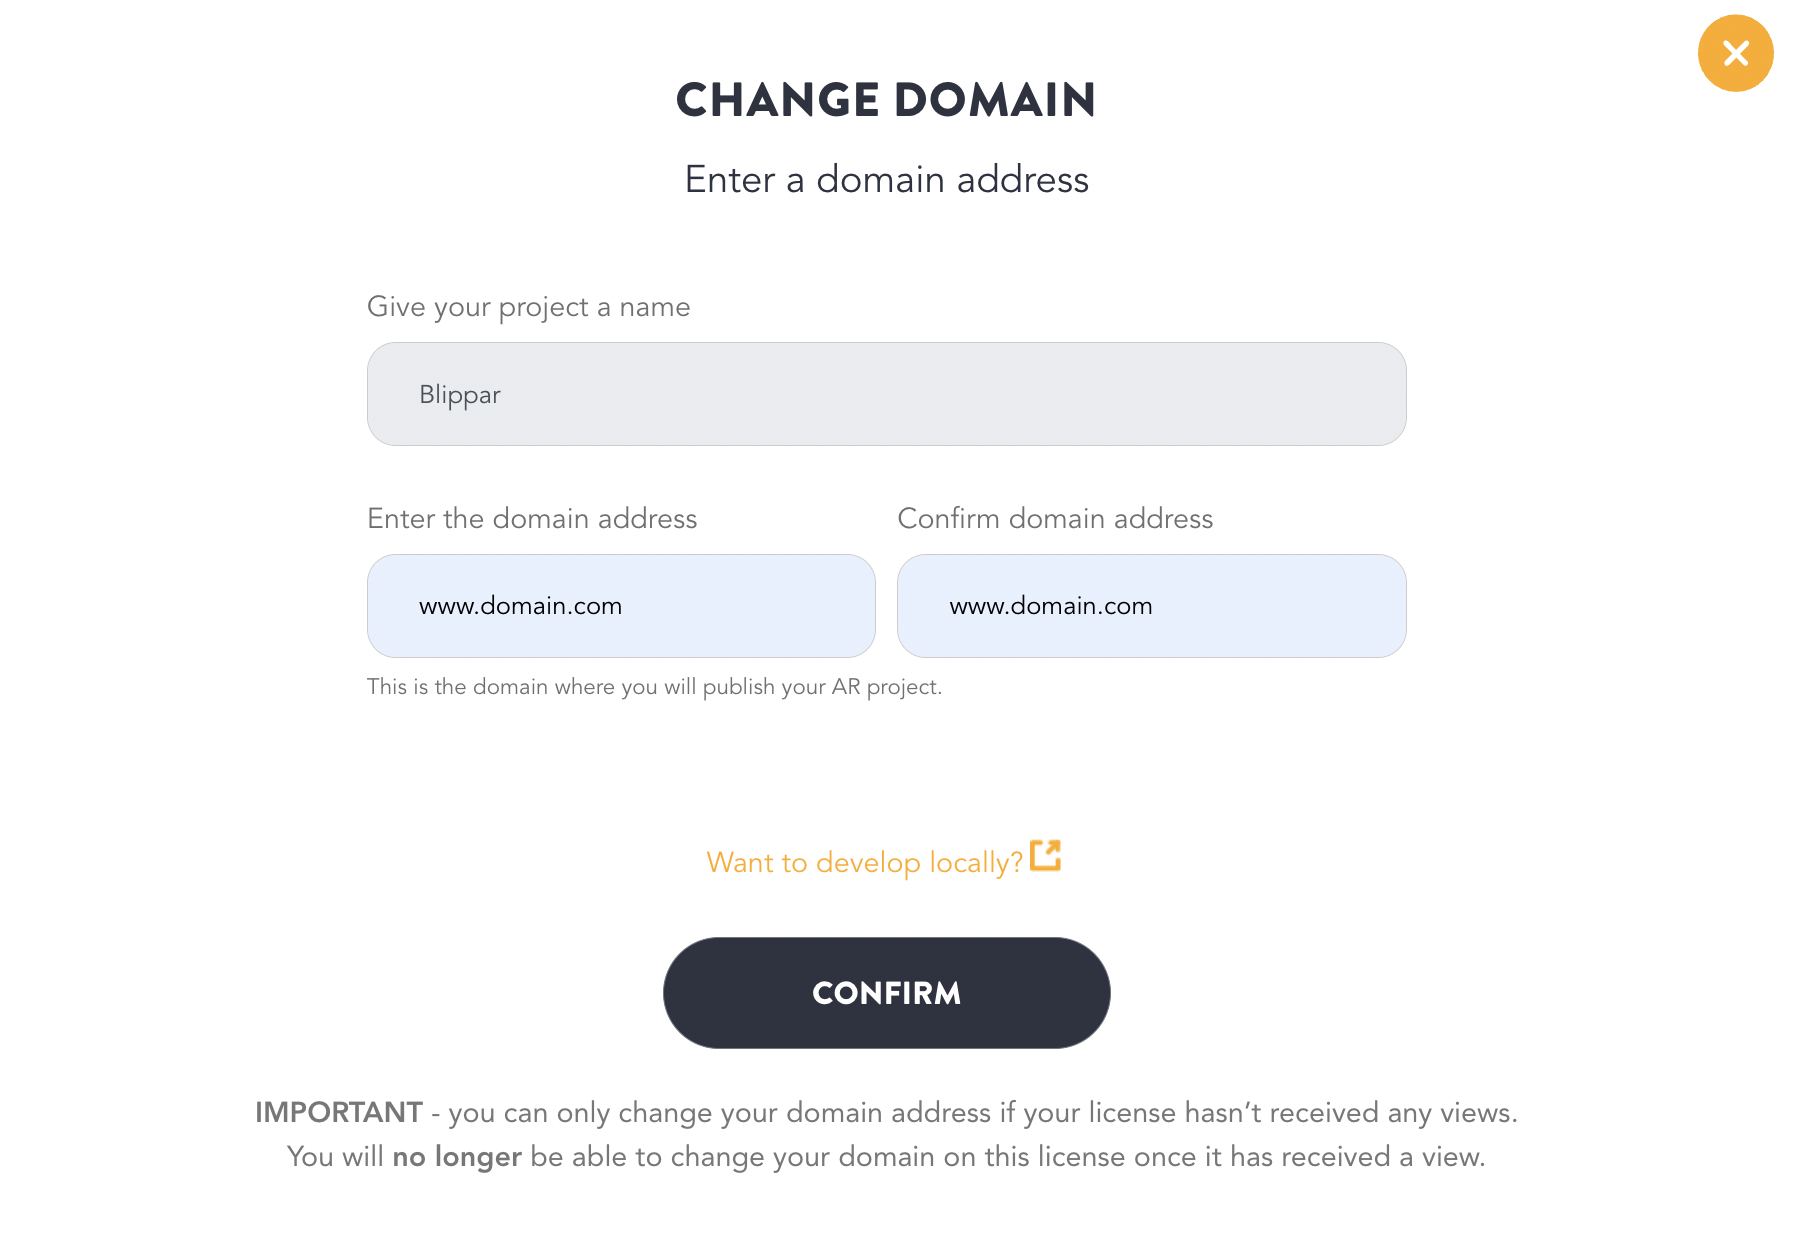Click "www.domain.com" text in the confirm field

click(x=1051, y=606)
